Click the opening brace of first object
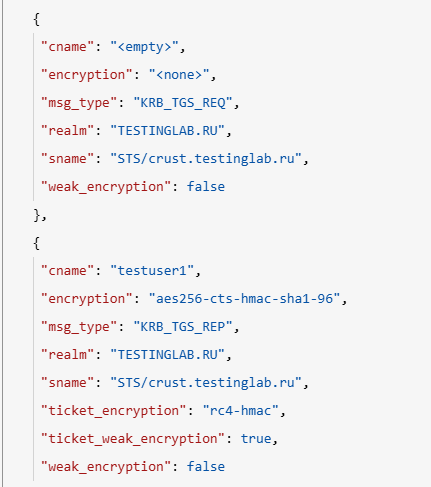The width and height of the screenshot is (431, 487). point(37,19)
